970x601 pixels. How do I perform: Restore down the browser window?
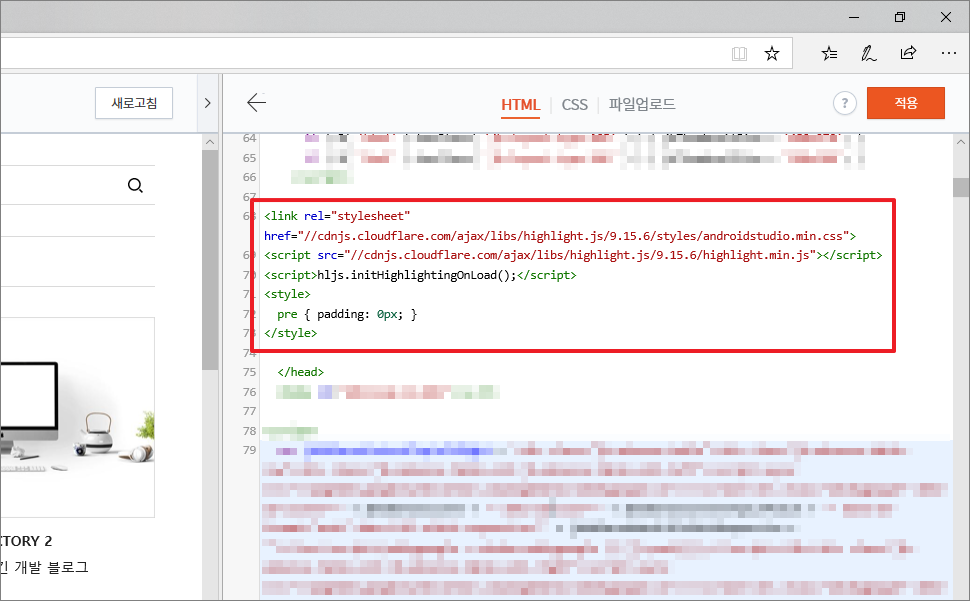(x=900, y=17)
